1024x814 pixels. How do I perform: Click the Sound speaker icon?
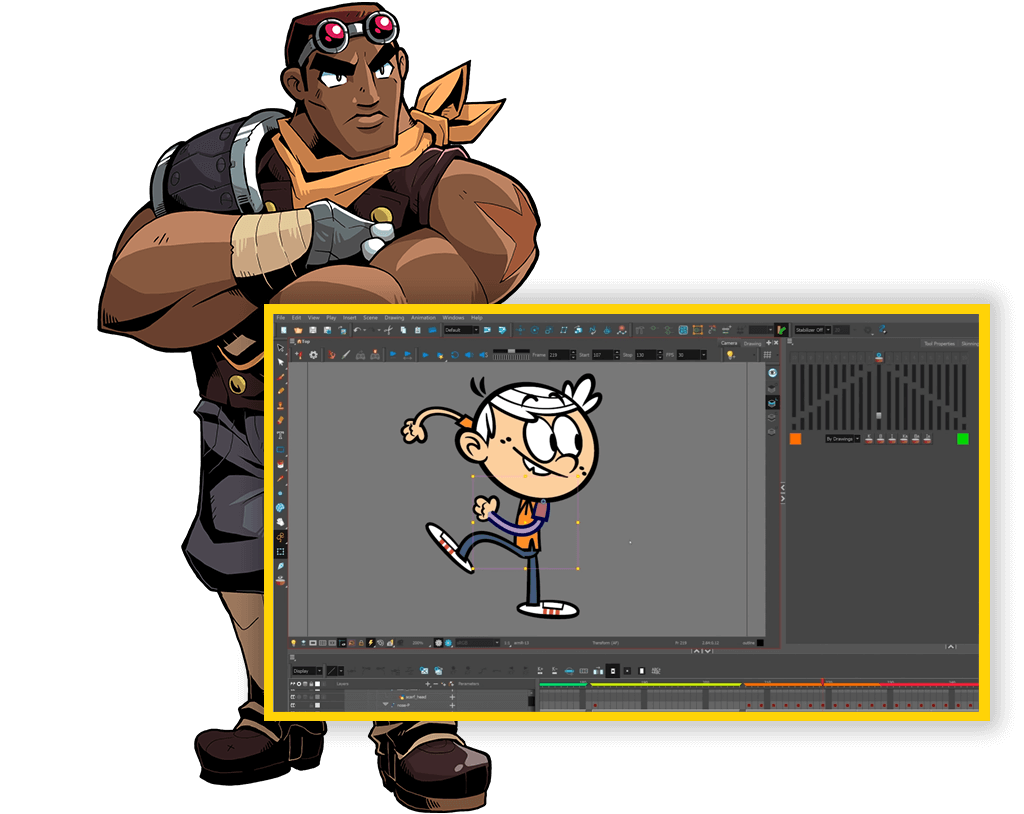click(x=469, y=355)
